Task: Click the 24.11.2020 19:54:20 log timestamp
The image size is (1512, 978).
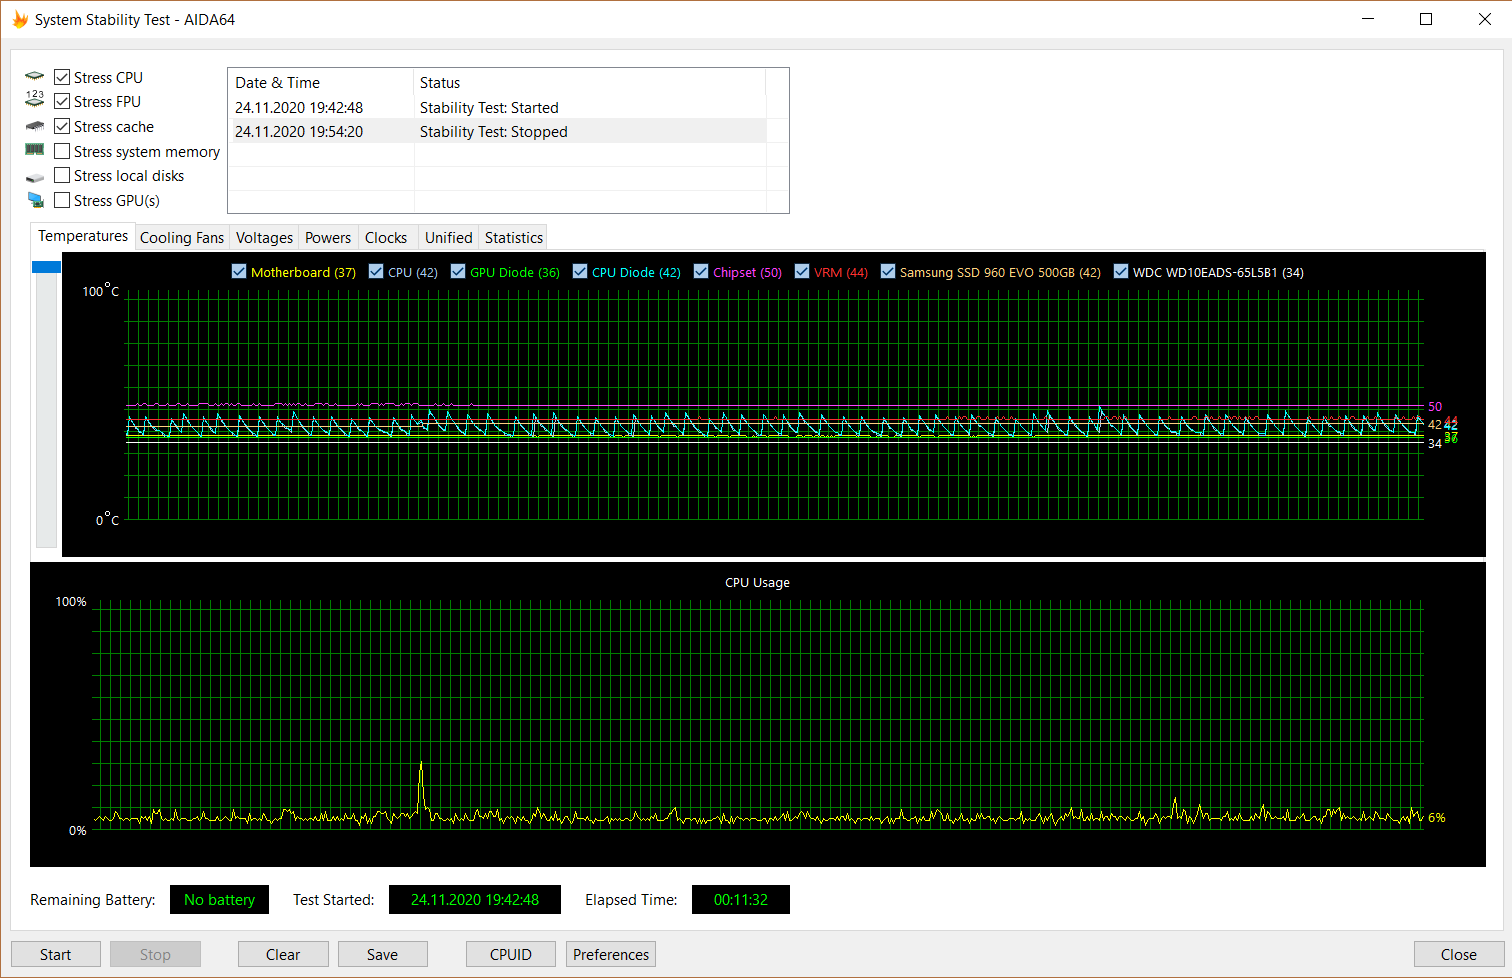Action: [299, 131]
